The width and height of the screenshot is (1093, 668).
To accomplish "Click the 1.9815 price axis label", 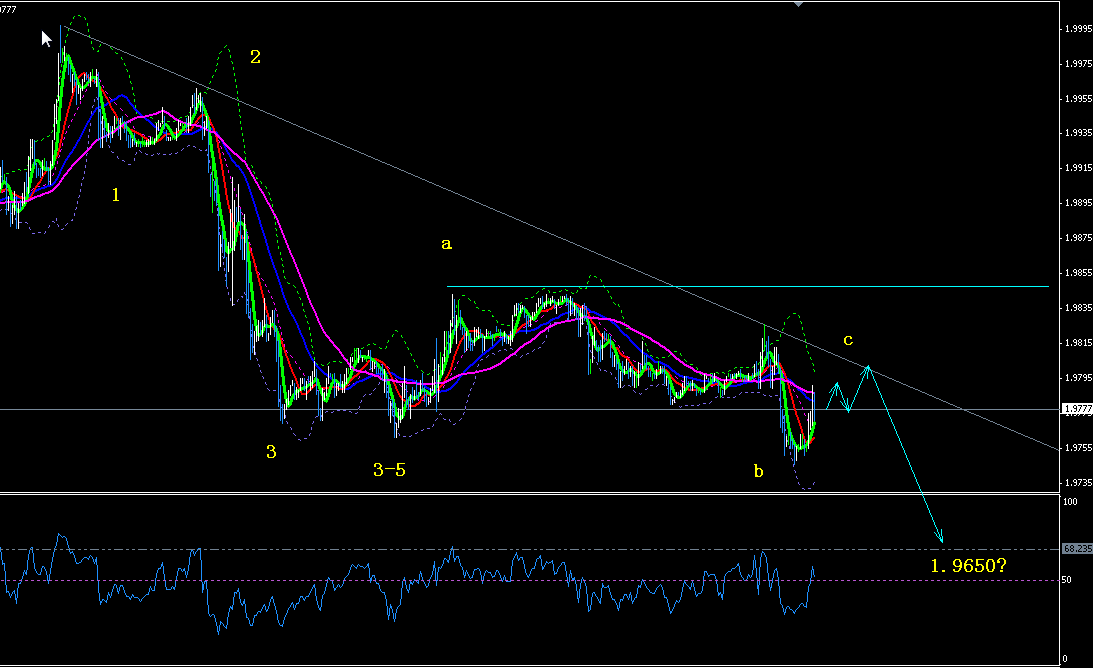I will click(1078, 342).
